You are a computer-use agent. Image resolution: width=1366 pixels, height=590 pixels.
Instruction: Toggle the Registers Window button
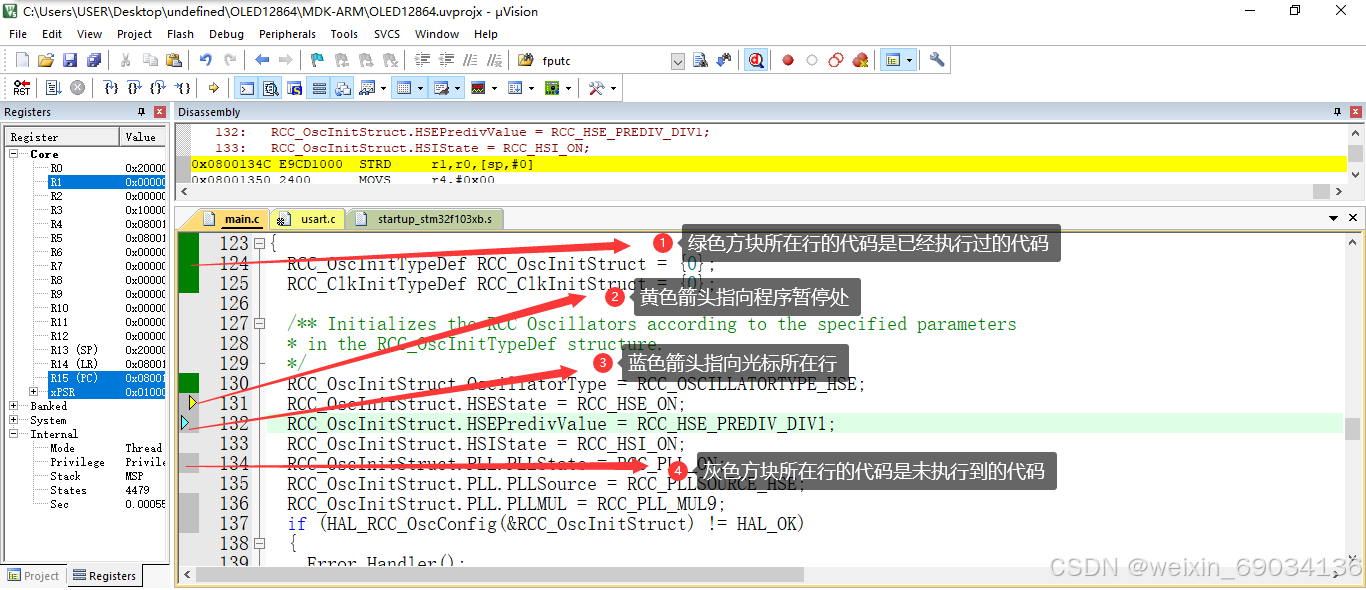[319, 88]
